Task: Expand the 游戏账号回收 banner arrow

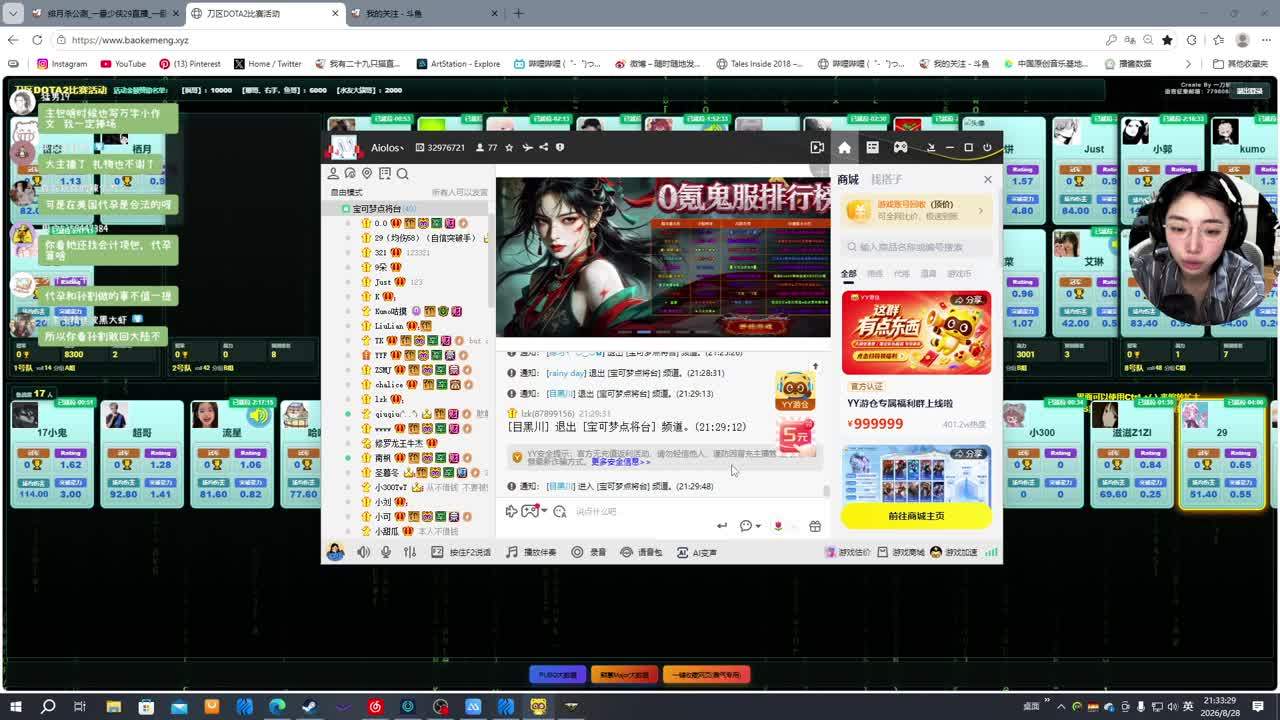Action: [980, 210]
